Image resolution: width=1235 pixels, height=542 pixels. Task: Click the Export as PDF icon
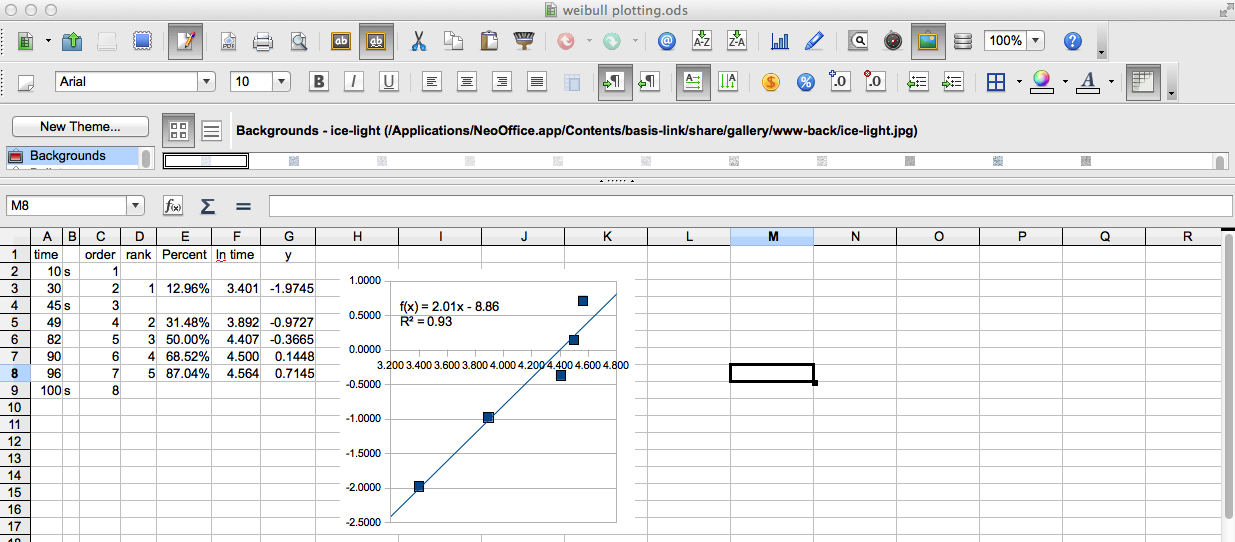point(228,42)
